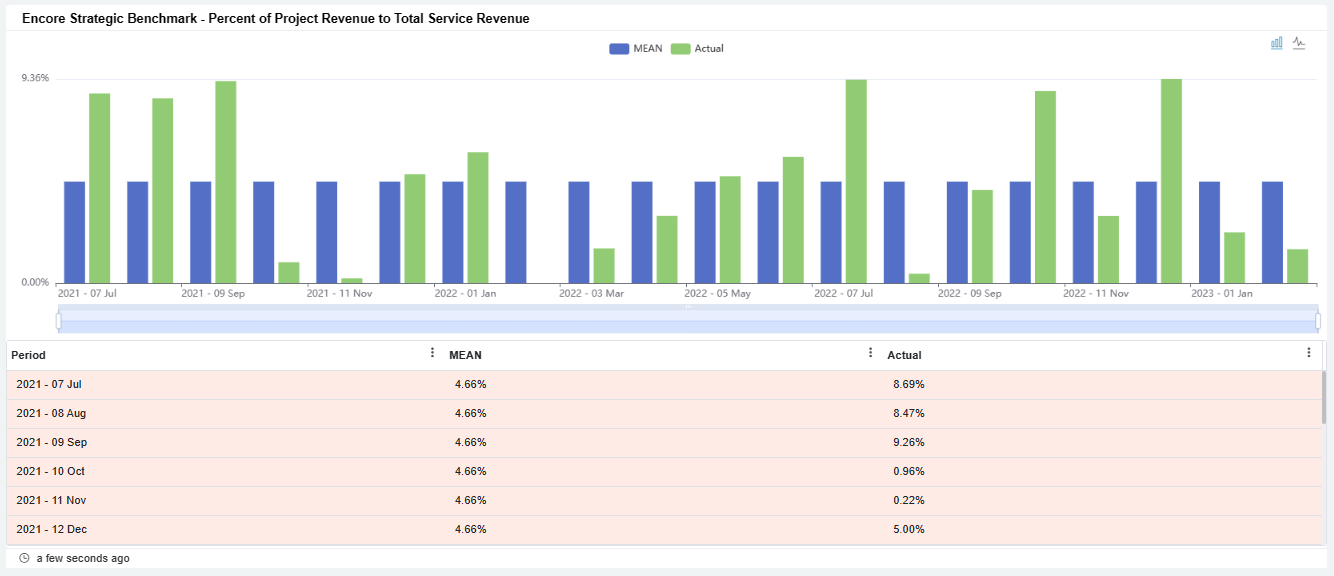
Task: Toggle the MEAN series in the legend
Action: 636,48
